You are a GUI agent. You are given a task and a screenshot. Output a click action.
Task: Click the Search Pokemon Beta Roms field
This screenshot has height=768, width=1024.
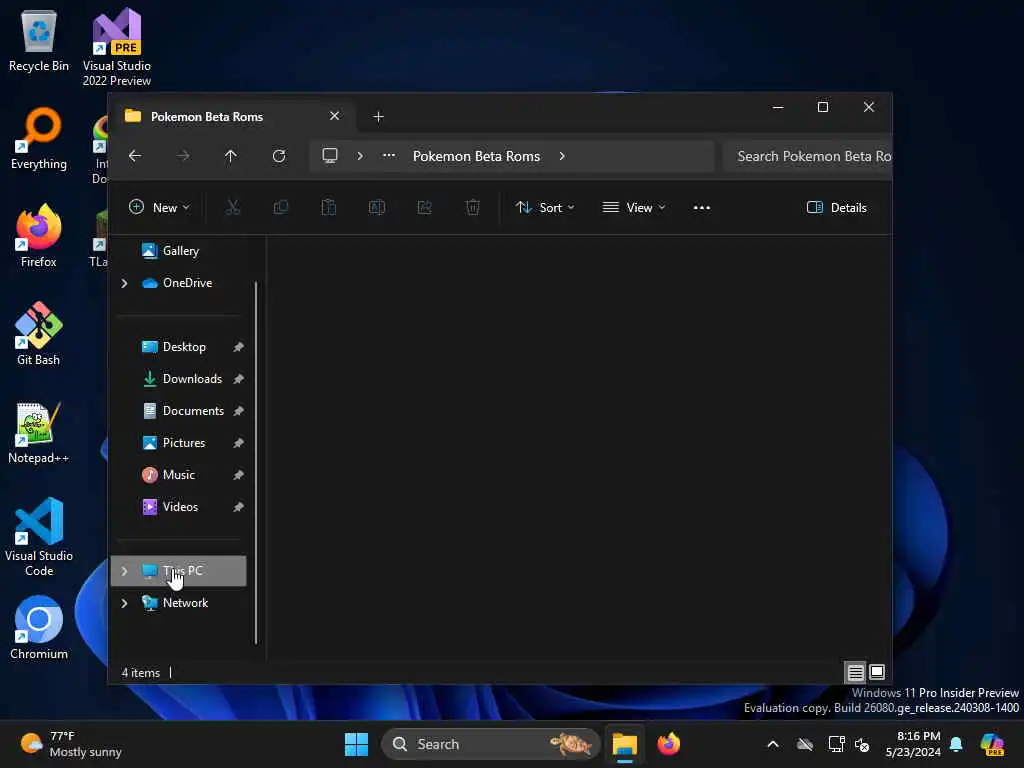pyautogui.click(x=807, y=156)
